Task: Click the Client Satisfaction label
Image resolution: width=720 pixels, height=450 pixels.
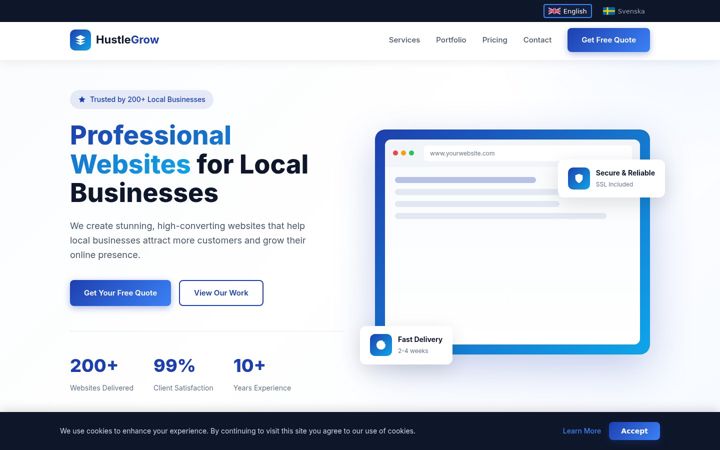Action: pyautogui.click(x=183, y=388)
